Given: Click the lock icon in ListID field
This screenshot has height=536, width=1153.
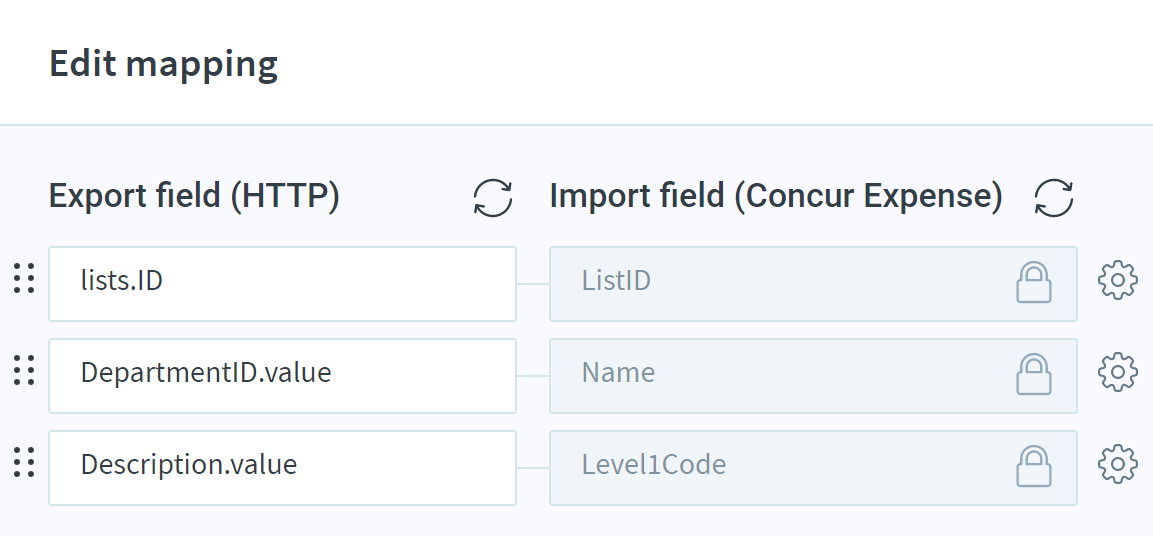Looking at the screenshot, I should coord(1034,282).
